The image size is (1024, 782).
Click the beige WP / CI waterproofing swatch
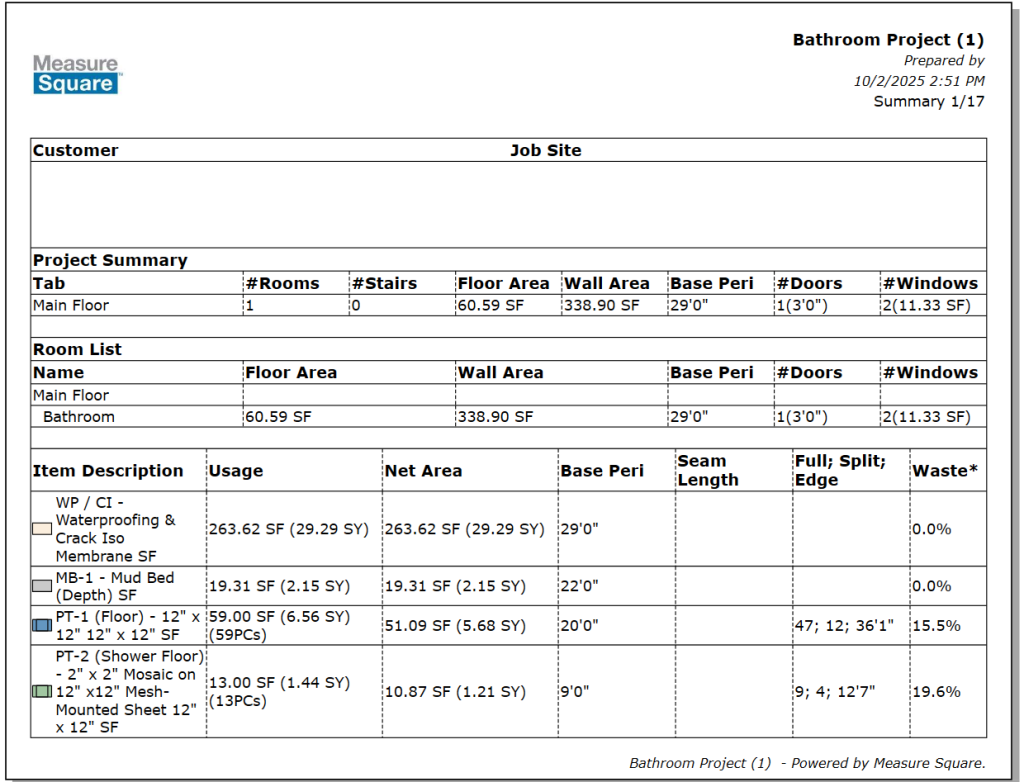(41, 529)
